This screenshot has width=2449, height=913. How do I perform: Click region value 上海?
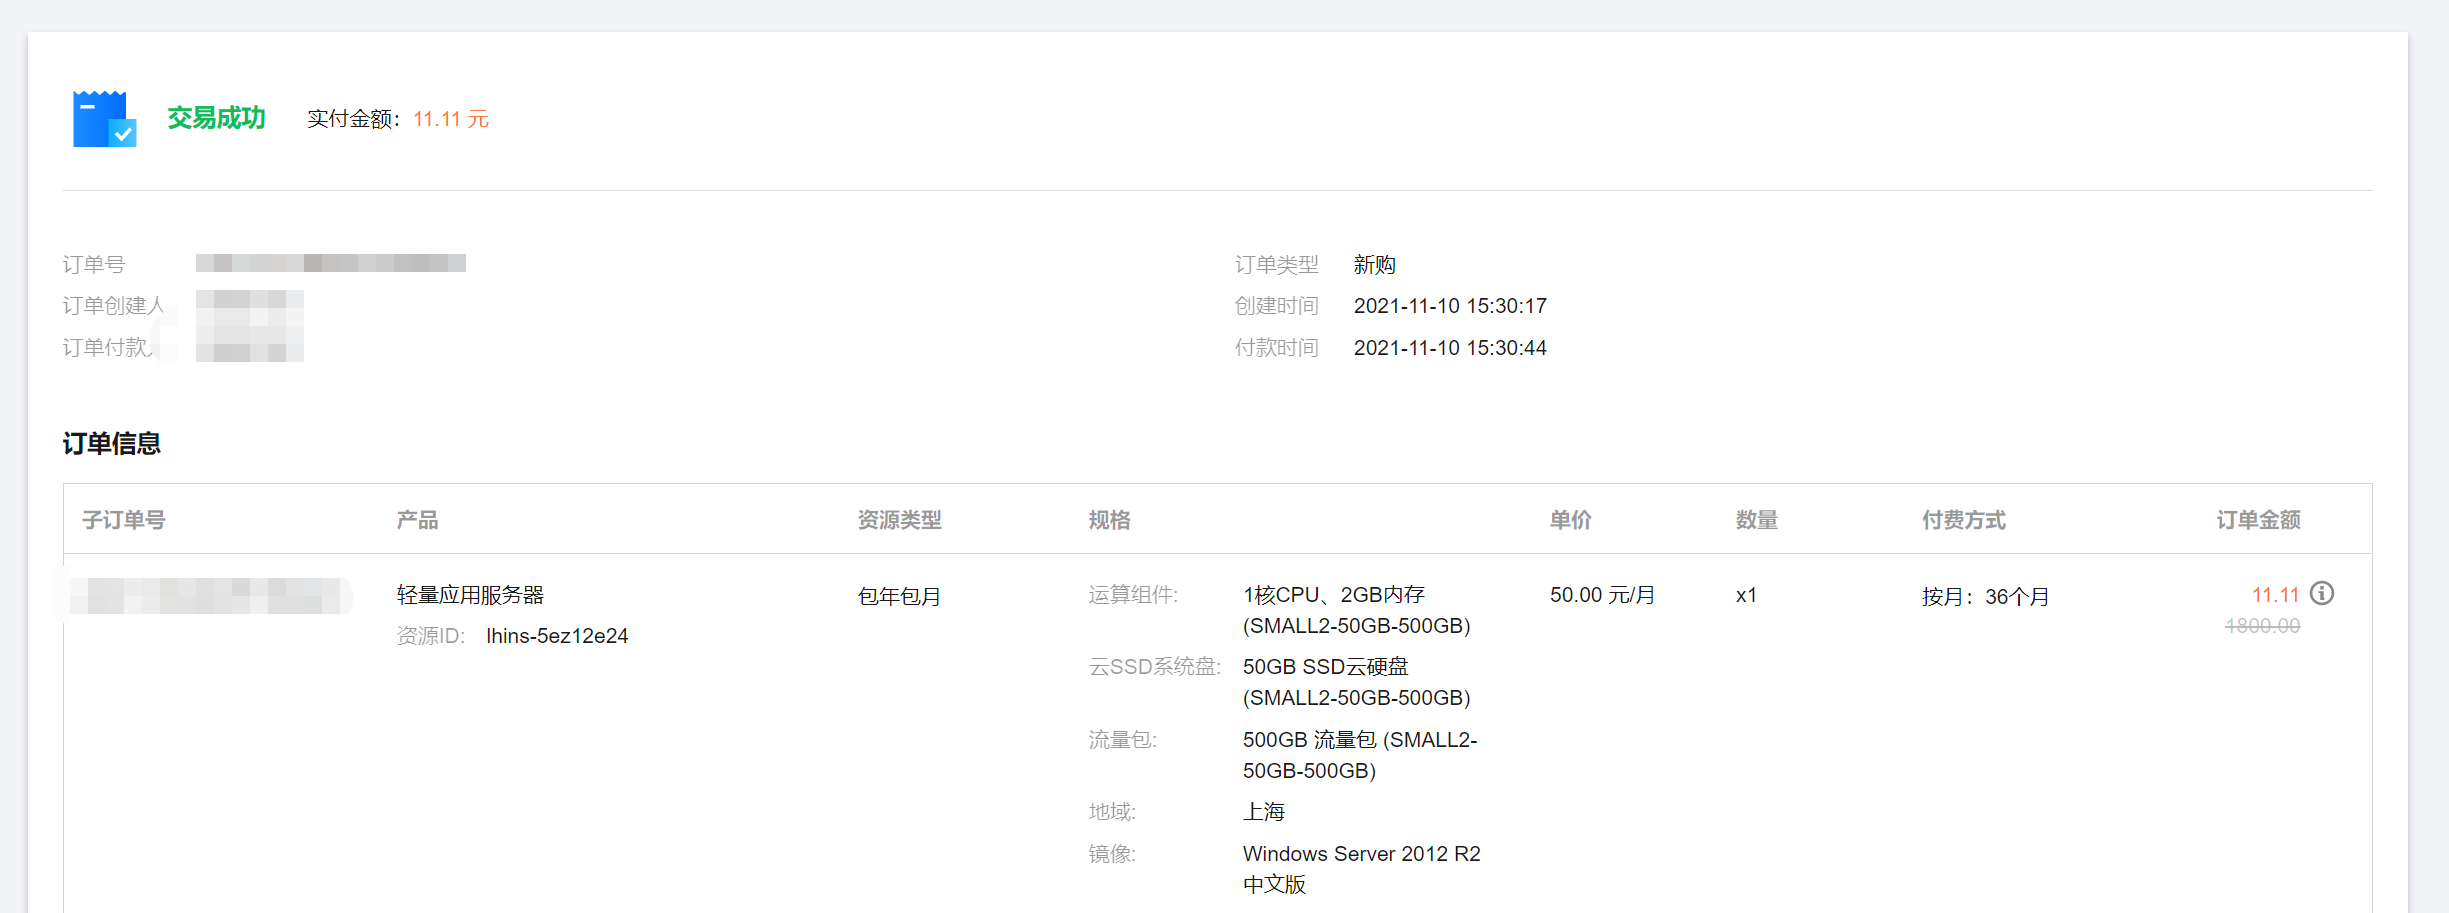[1264, 812]
